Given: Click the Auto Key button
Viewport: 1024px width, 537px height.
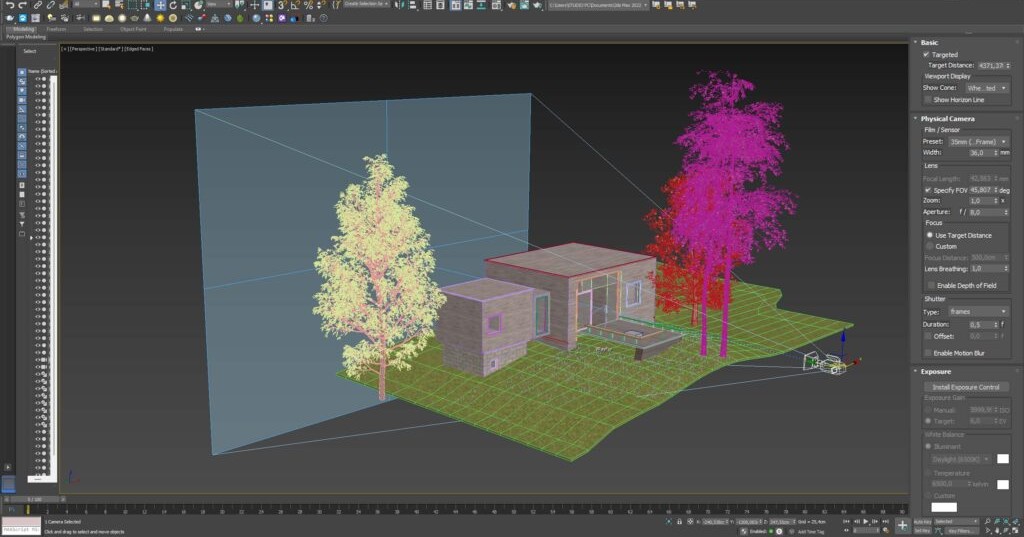Looking at the screenshot, I should (x=923, y=521).
